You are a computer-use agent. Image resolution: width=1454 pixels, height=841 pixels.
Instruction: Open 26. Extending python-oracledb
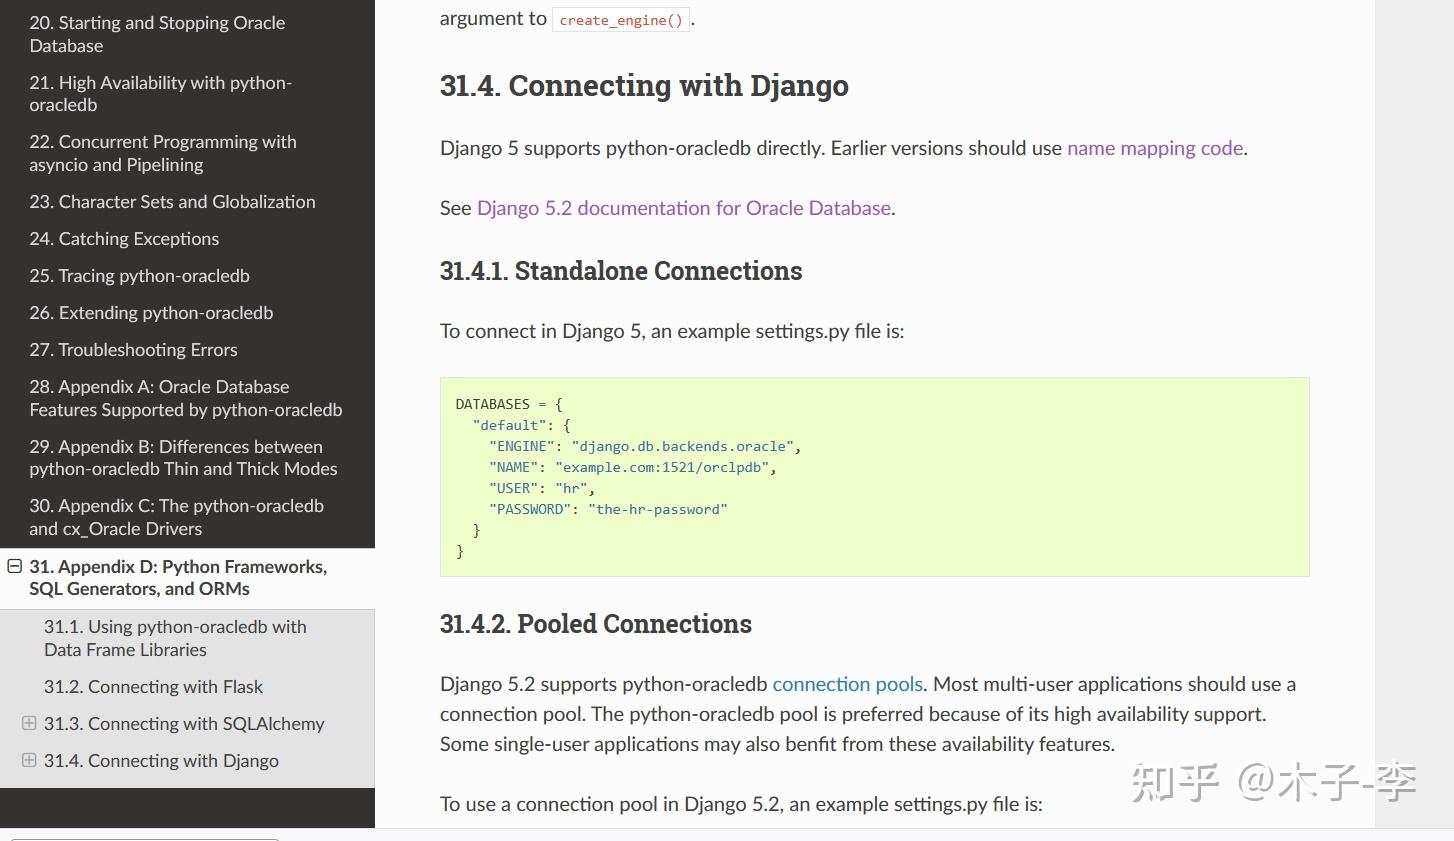(x=151, y=312)
